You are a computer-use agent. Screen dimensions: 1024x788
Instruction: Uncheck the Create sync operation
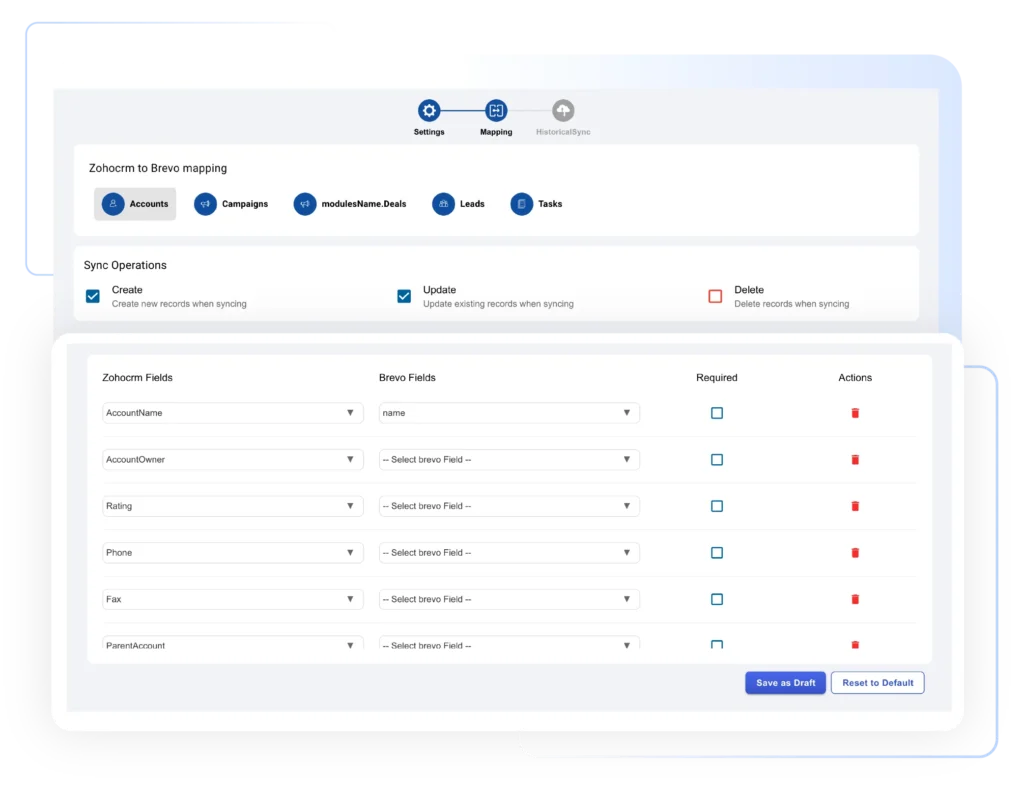92,296
